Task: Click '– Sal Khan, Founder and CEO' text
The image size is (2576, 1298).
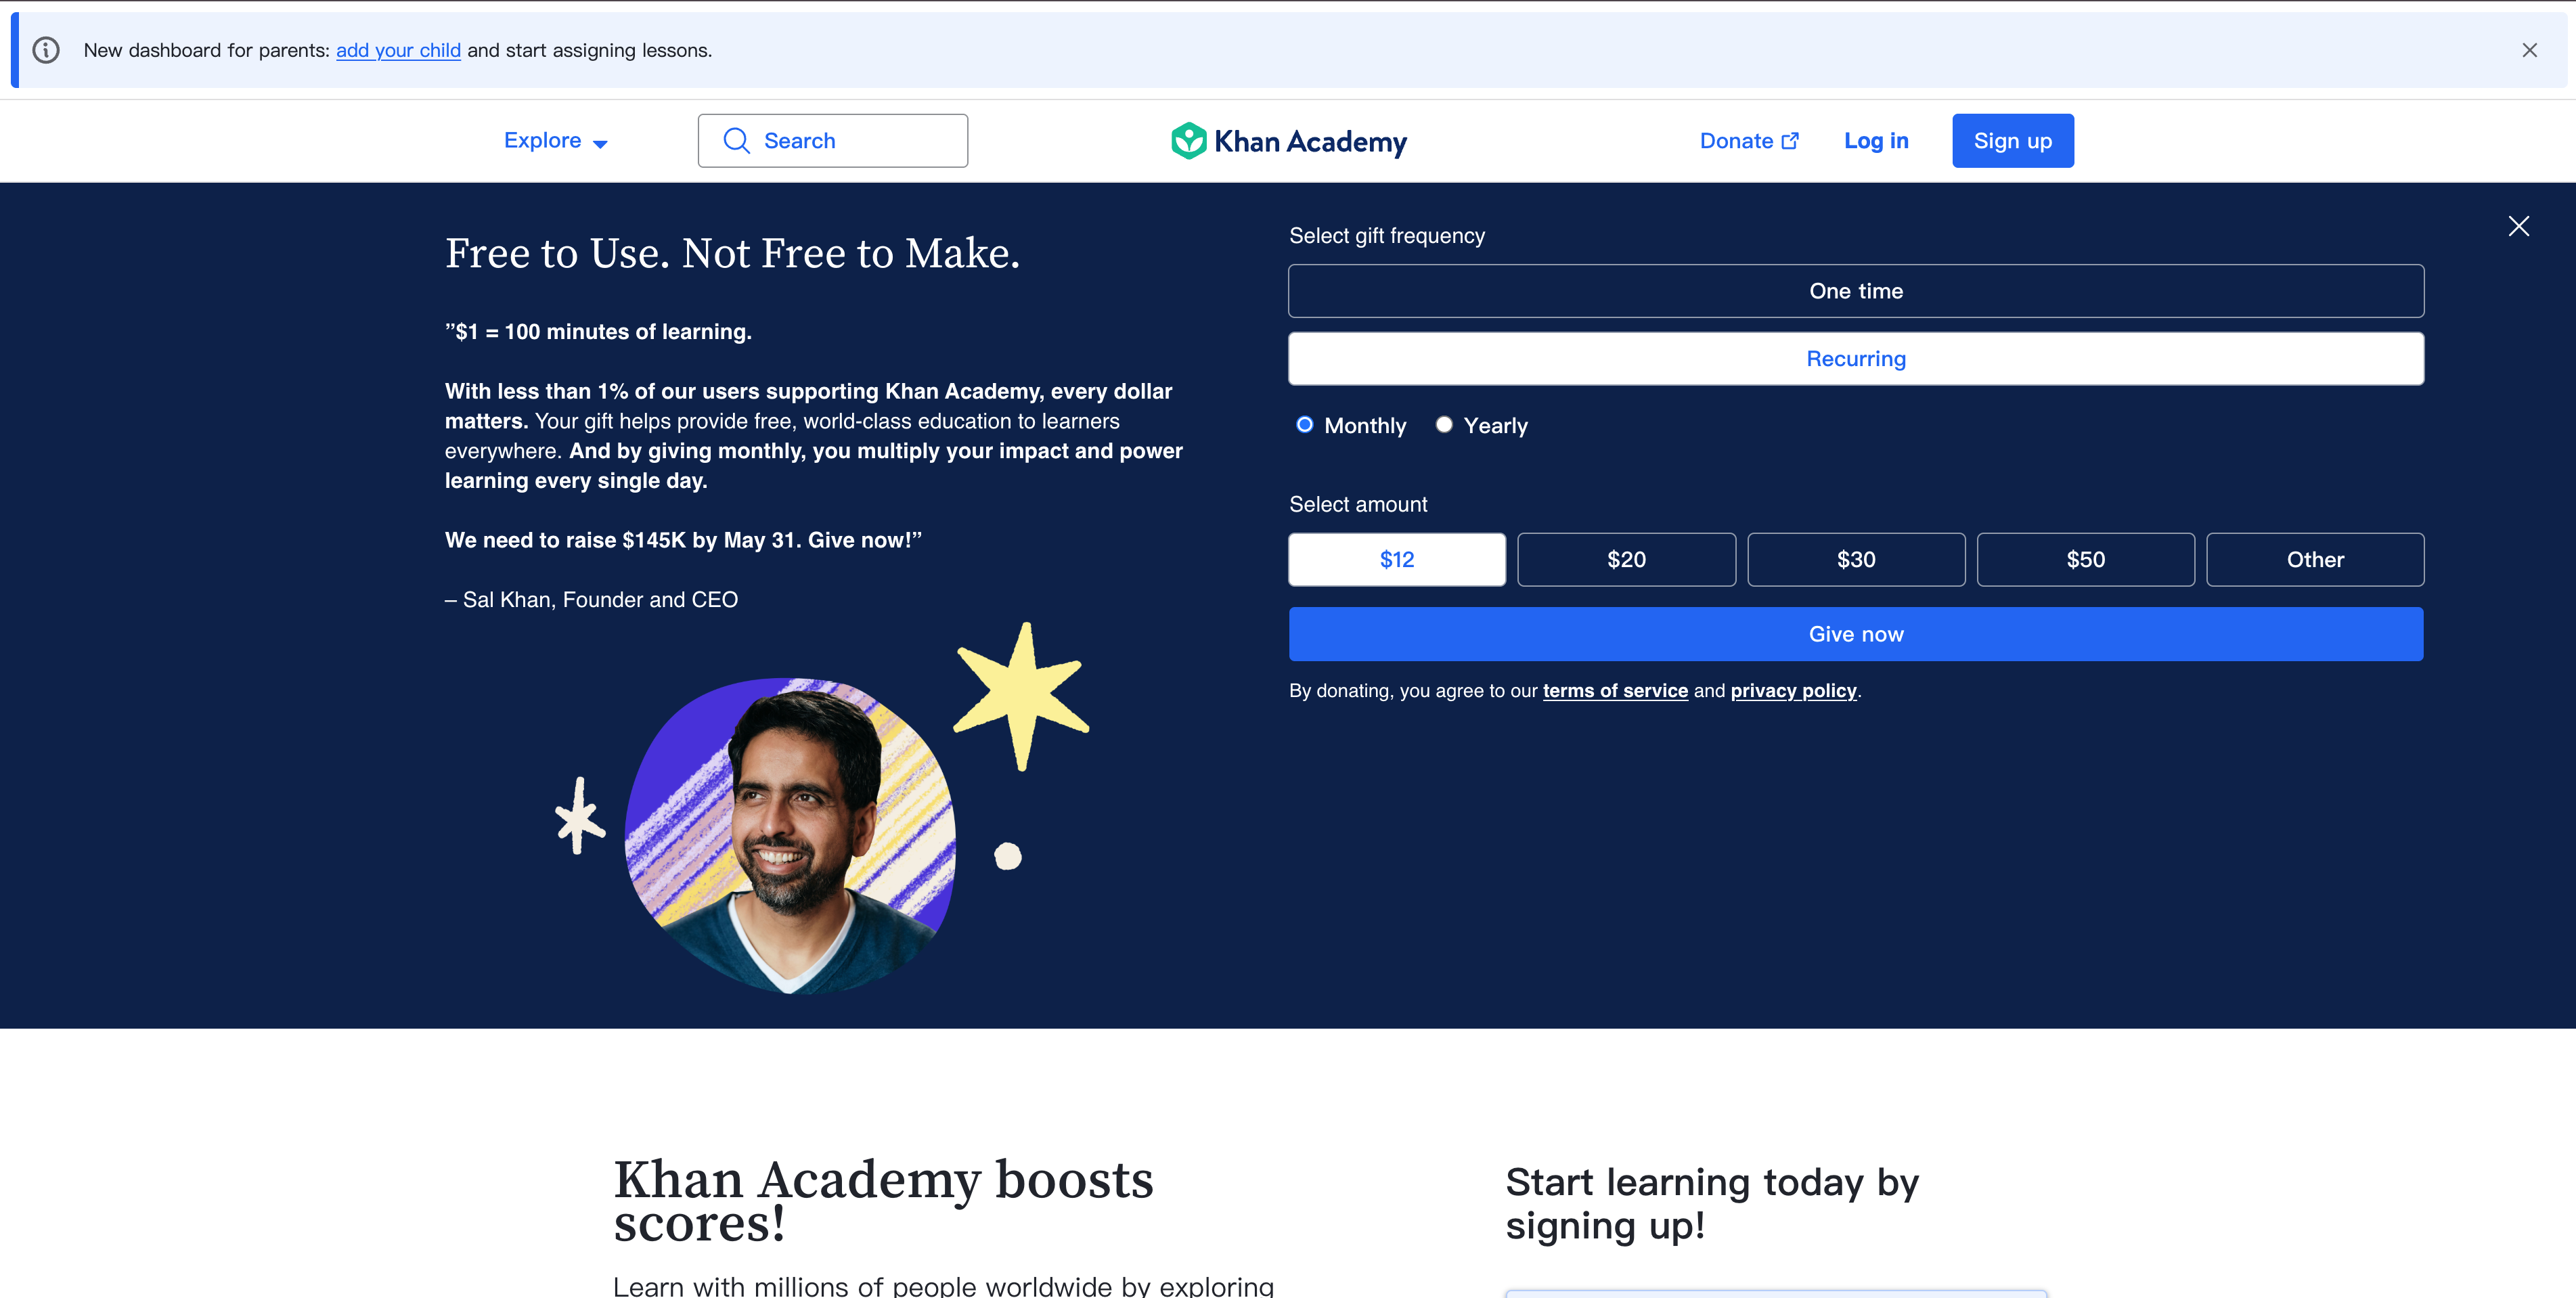Action: [591, 600]
